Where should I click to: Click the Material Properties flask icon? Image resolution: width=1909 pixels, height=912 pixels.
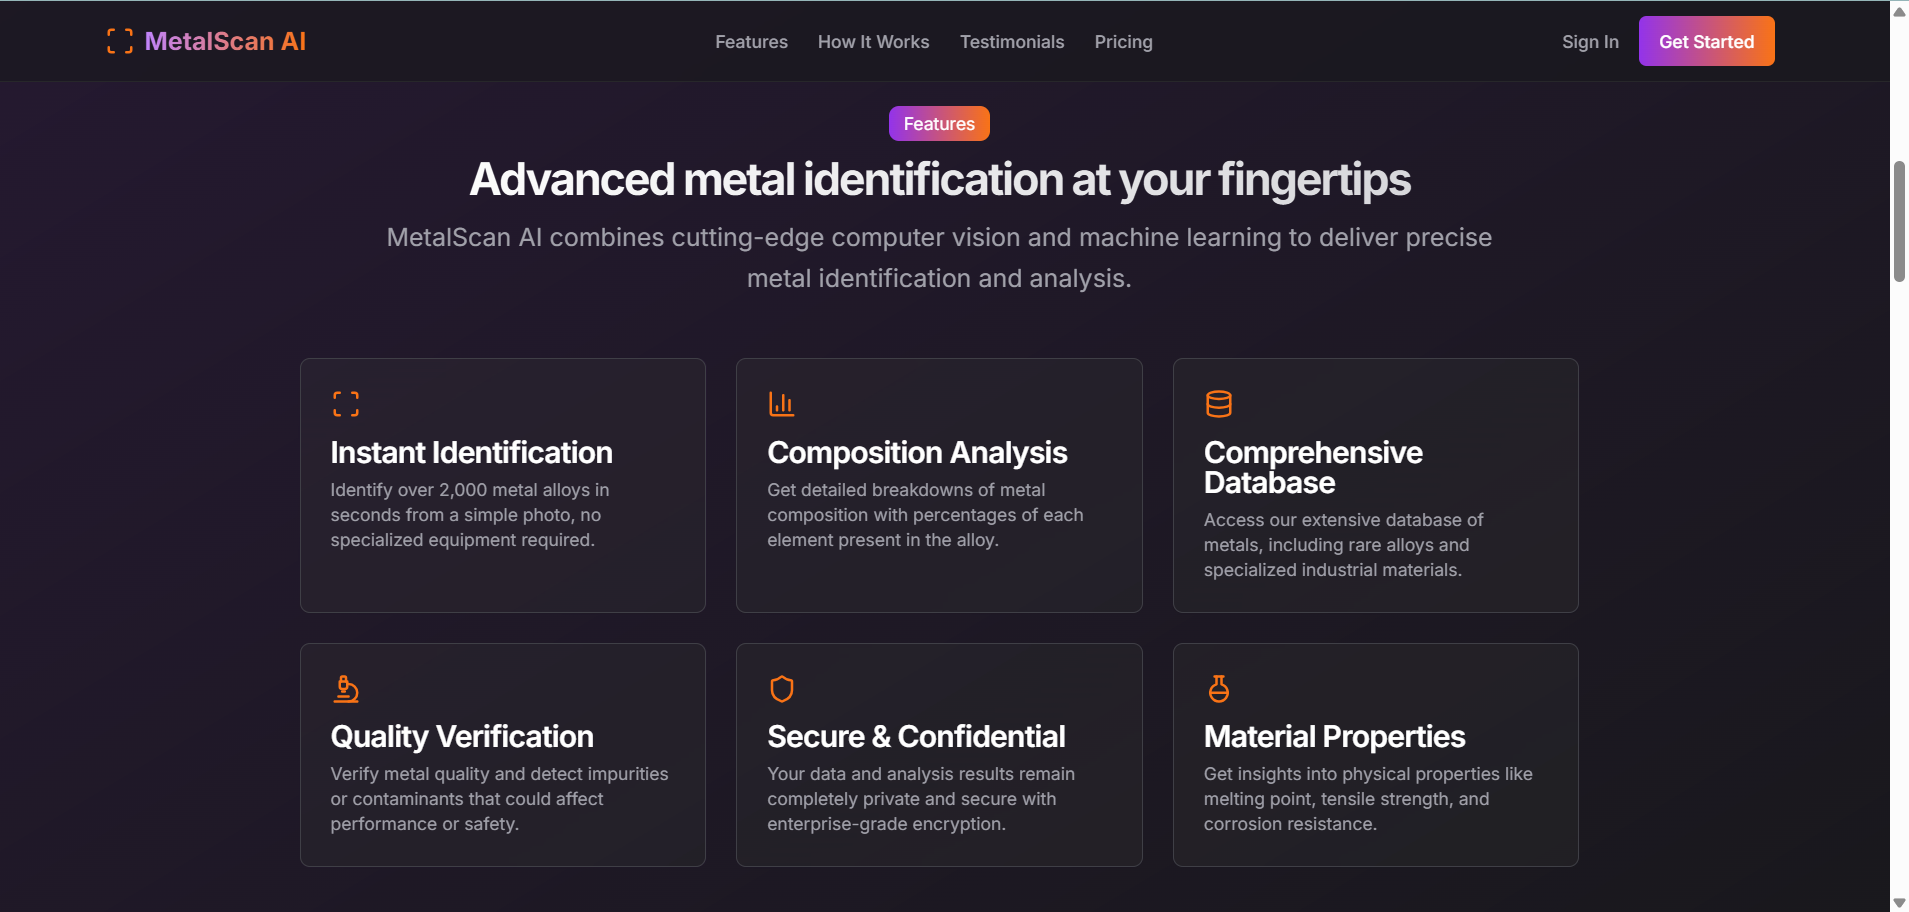(1219, 689)
